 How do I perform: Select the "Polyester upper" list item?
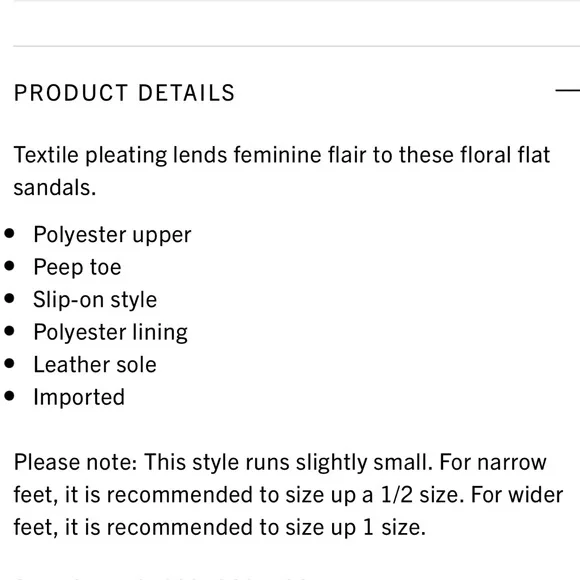[112, 235]
